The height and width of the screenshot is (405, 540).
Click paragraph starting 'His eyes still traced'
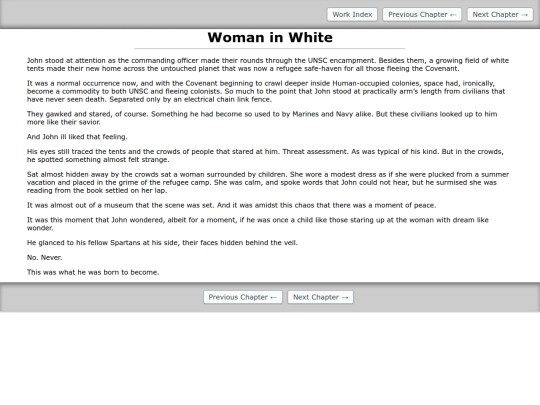[265, 156]
